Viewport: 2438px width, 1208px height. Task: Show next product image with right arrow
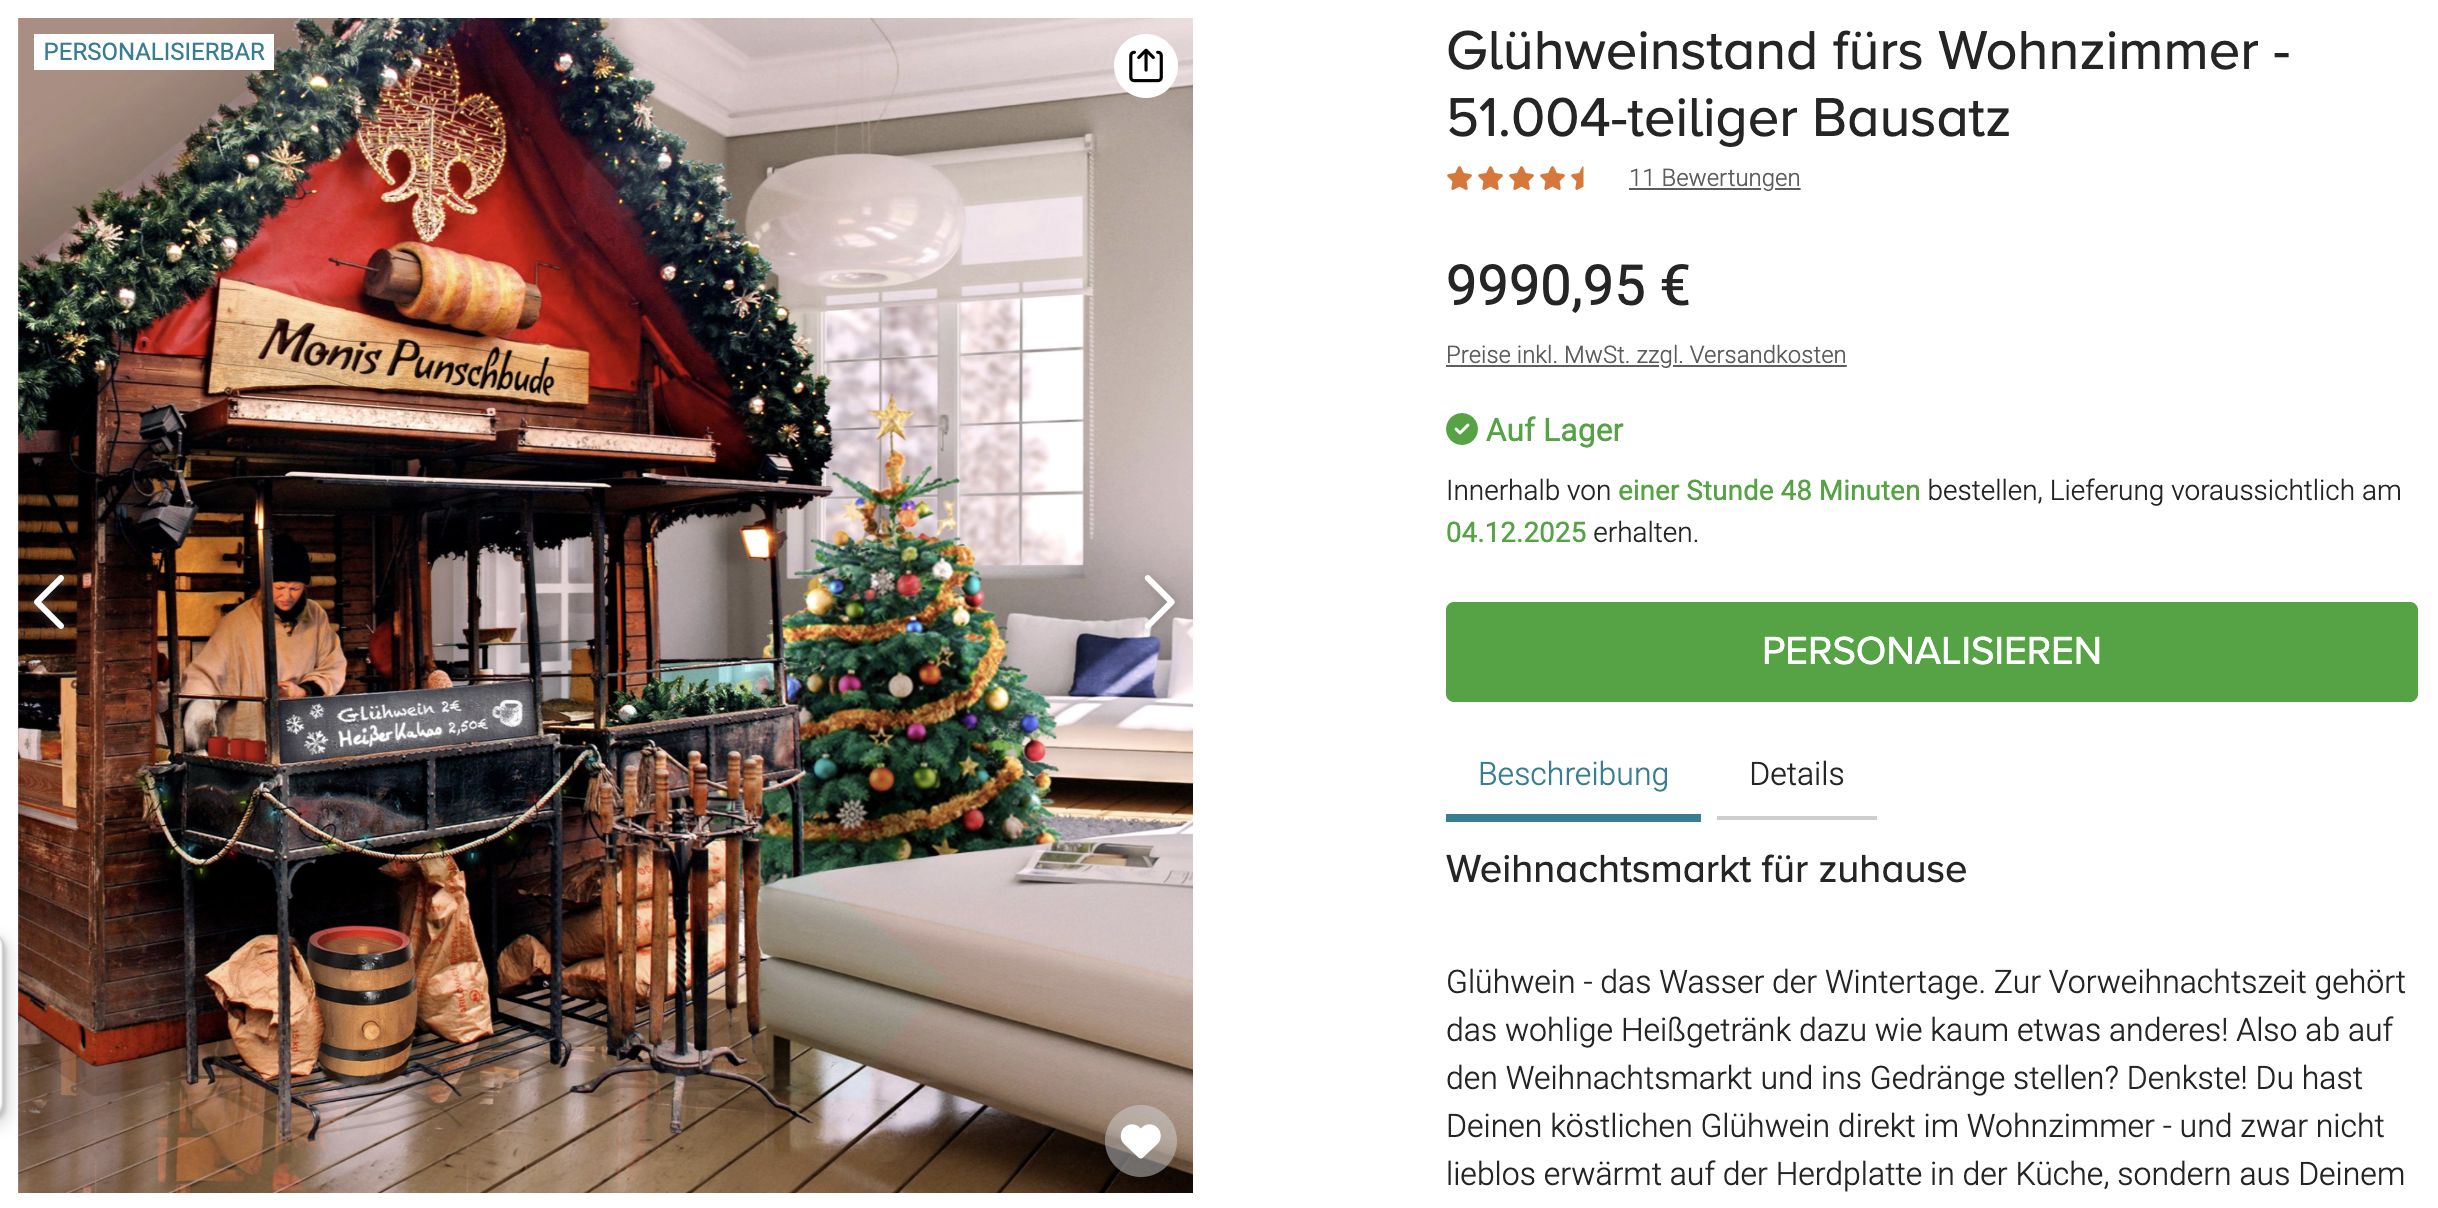click(x=1159, y=602)
